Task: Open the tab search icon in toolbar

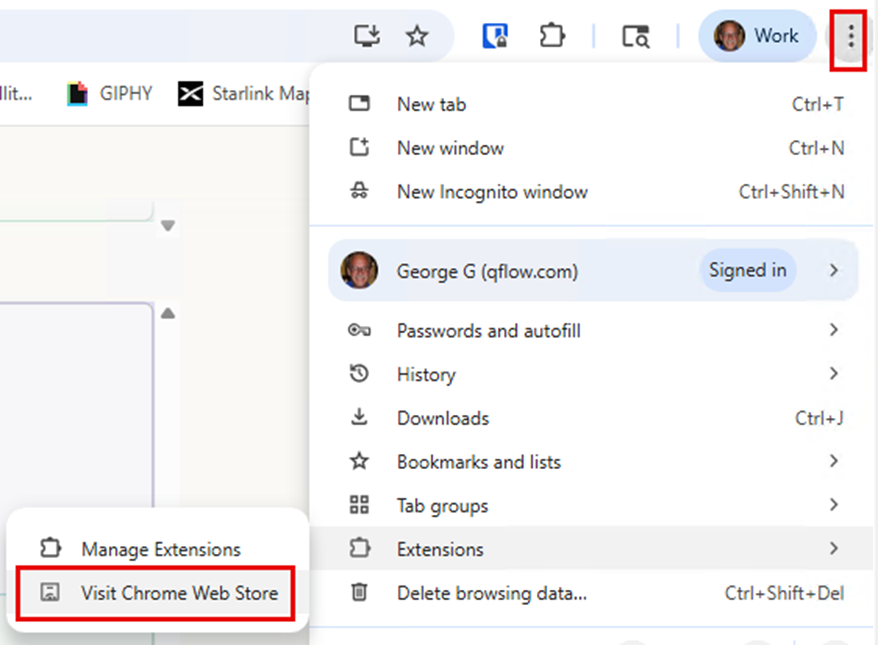Action: tap(635, 37)
